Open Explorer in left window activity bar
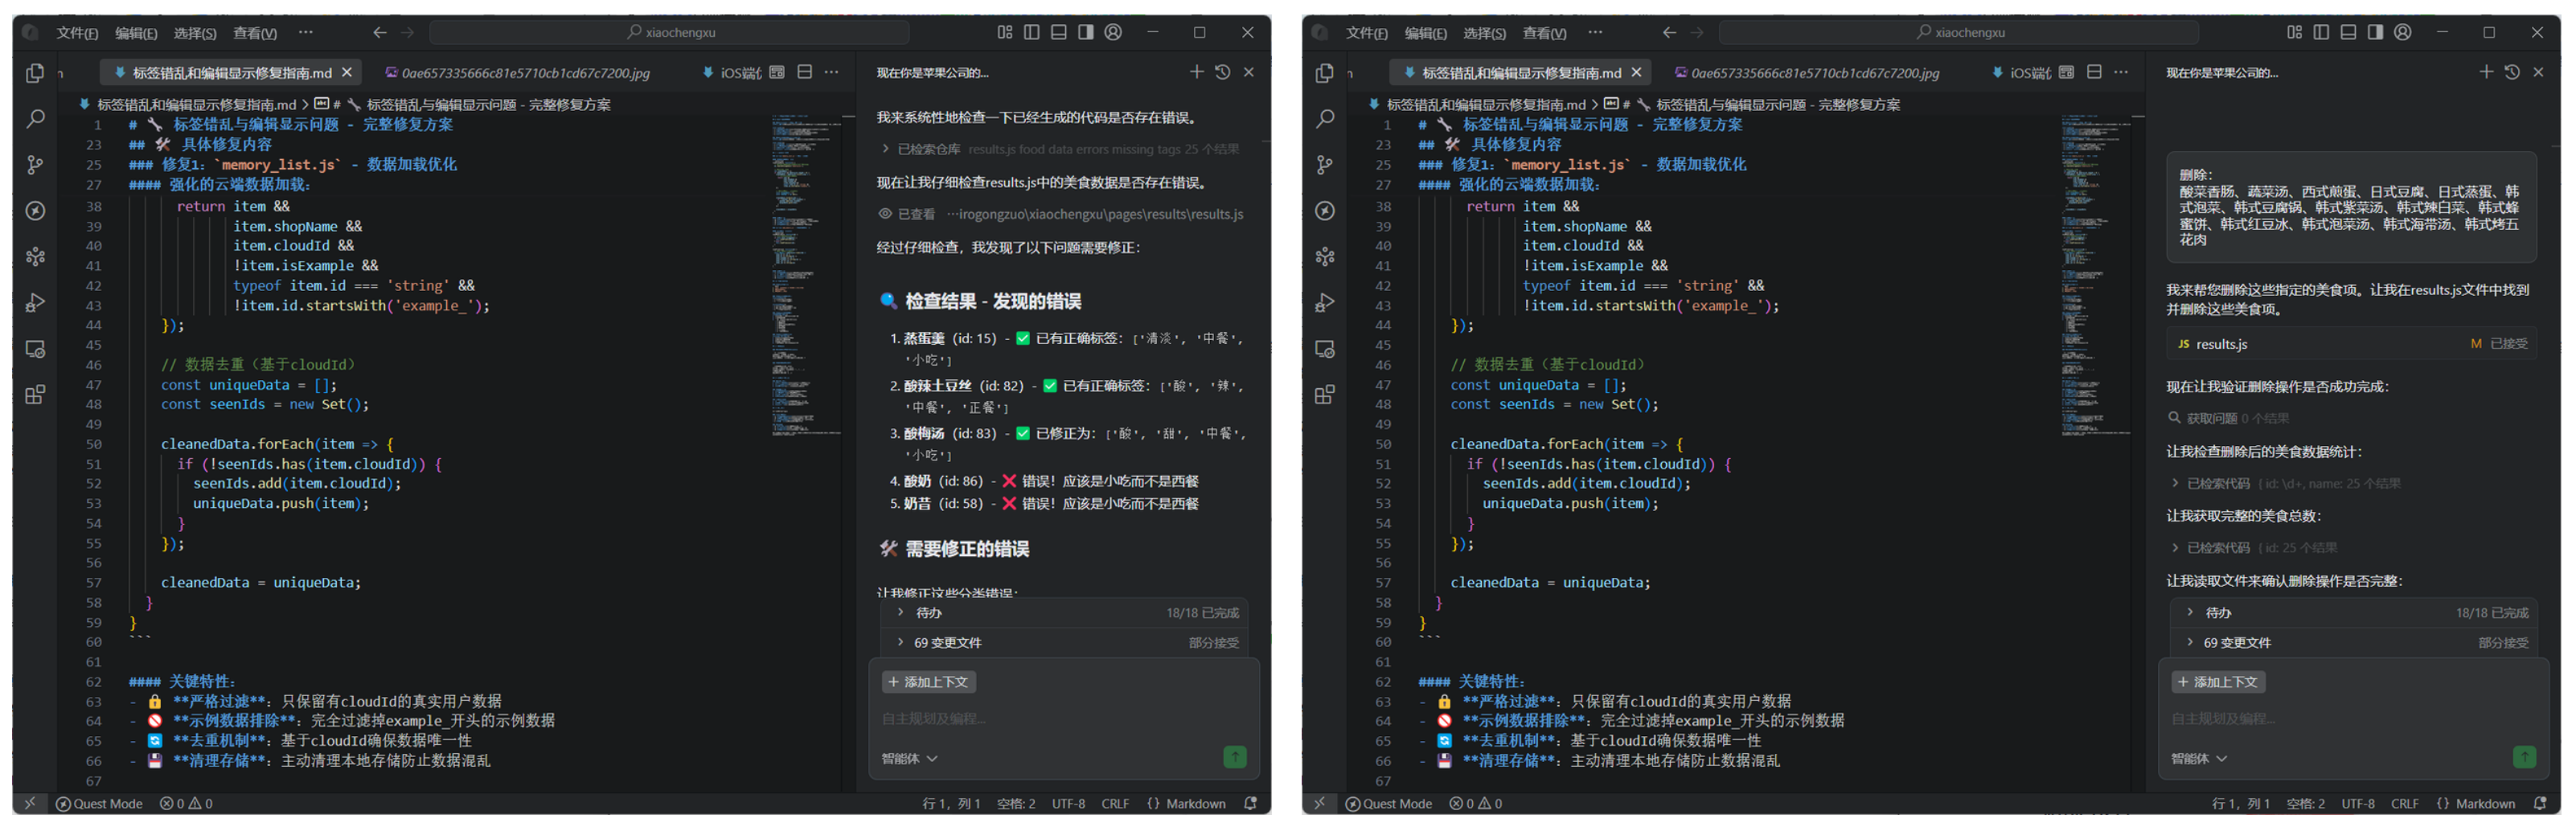Viewport: 2576px width, 827px height. (35, 73)
